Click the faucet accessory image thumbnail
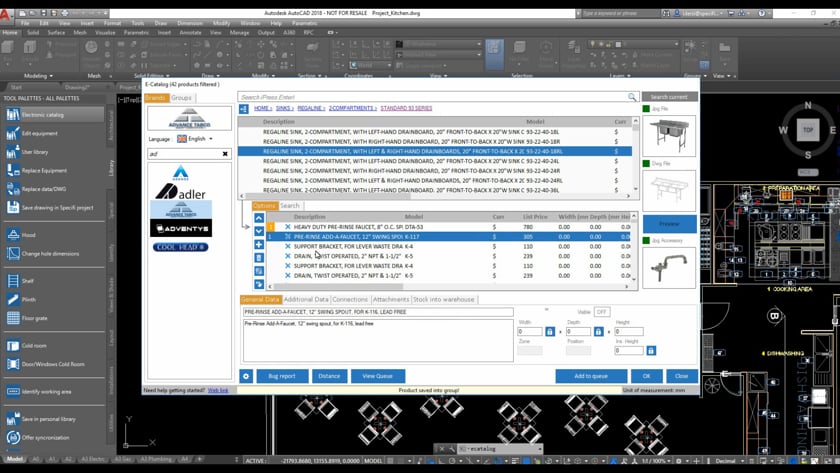Screen dimensions: 840x473 coord(669,268)
